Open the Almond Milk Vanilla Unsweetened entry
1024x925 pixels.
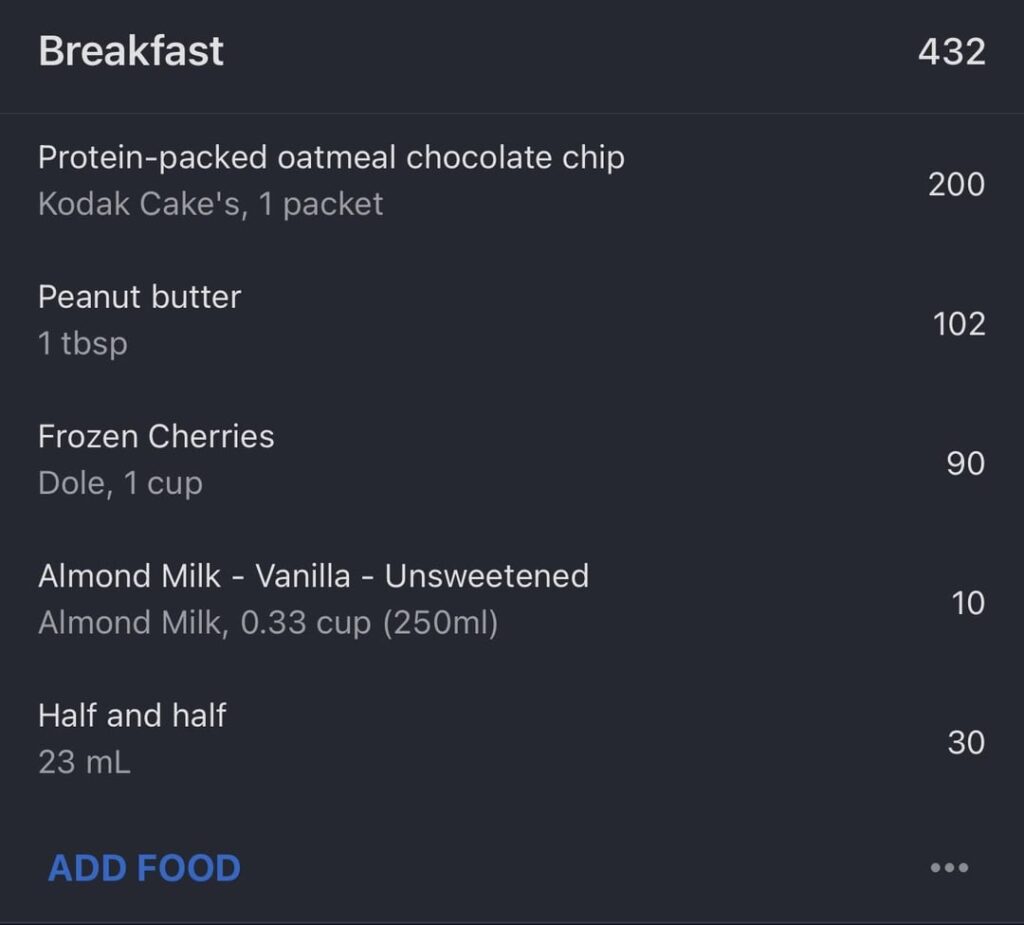(314, 576)
